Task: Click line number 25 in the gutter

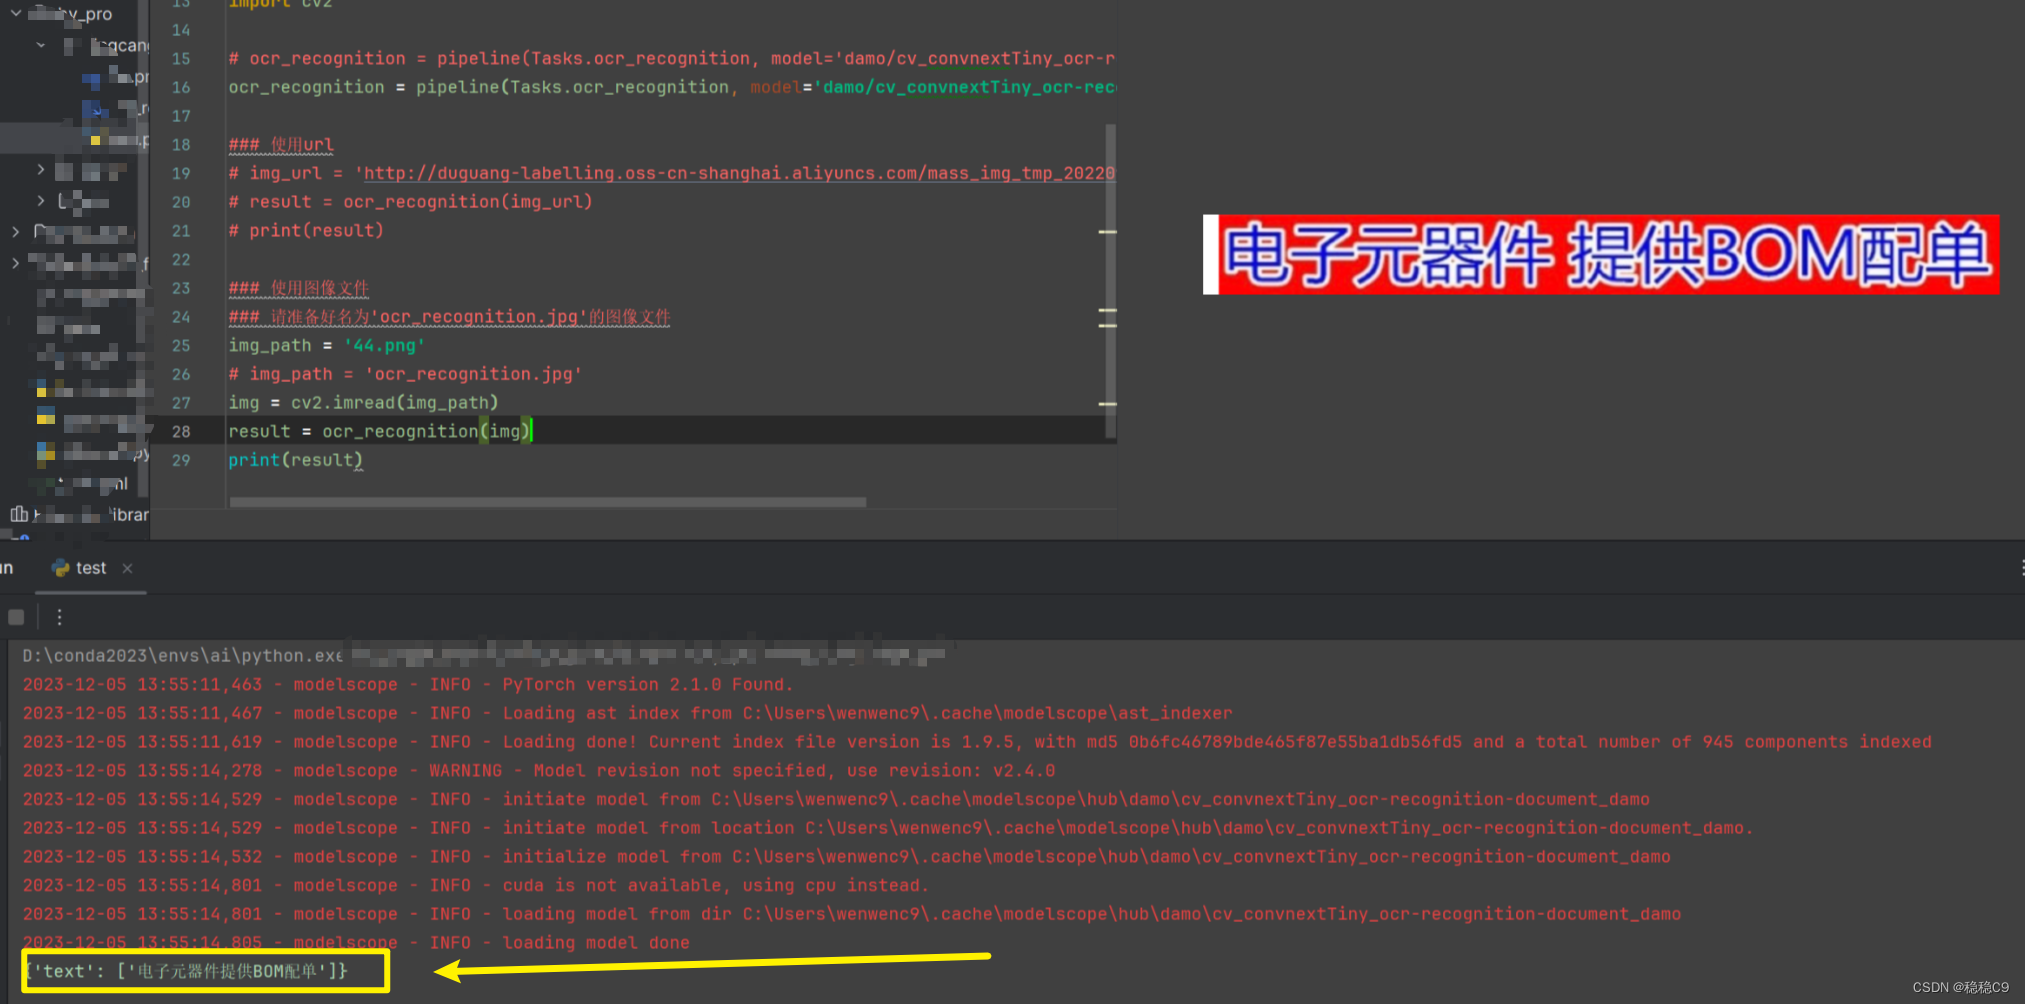Action: coord(181,345)
